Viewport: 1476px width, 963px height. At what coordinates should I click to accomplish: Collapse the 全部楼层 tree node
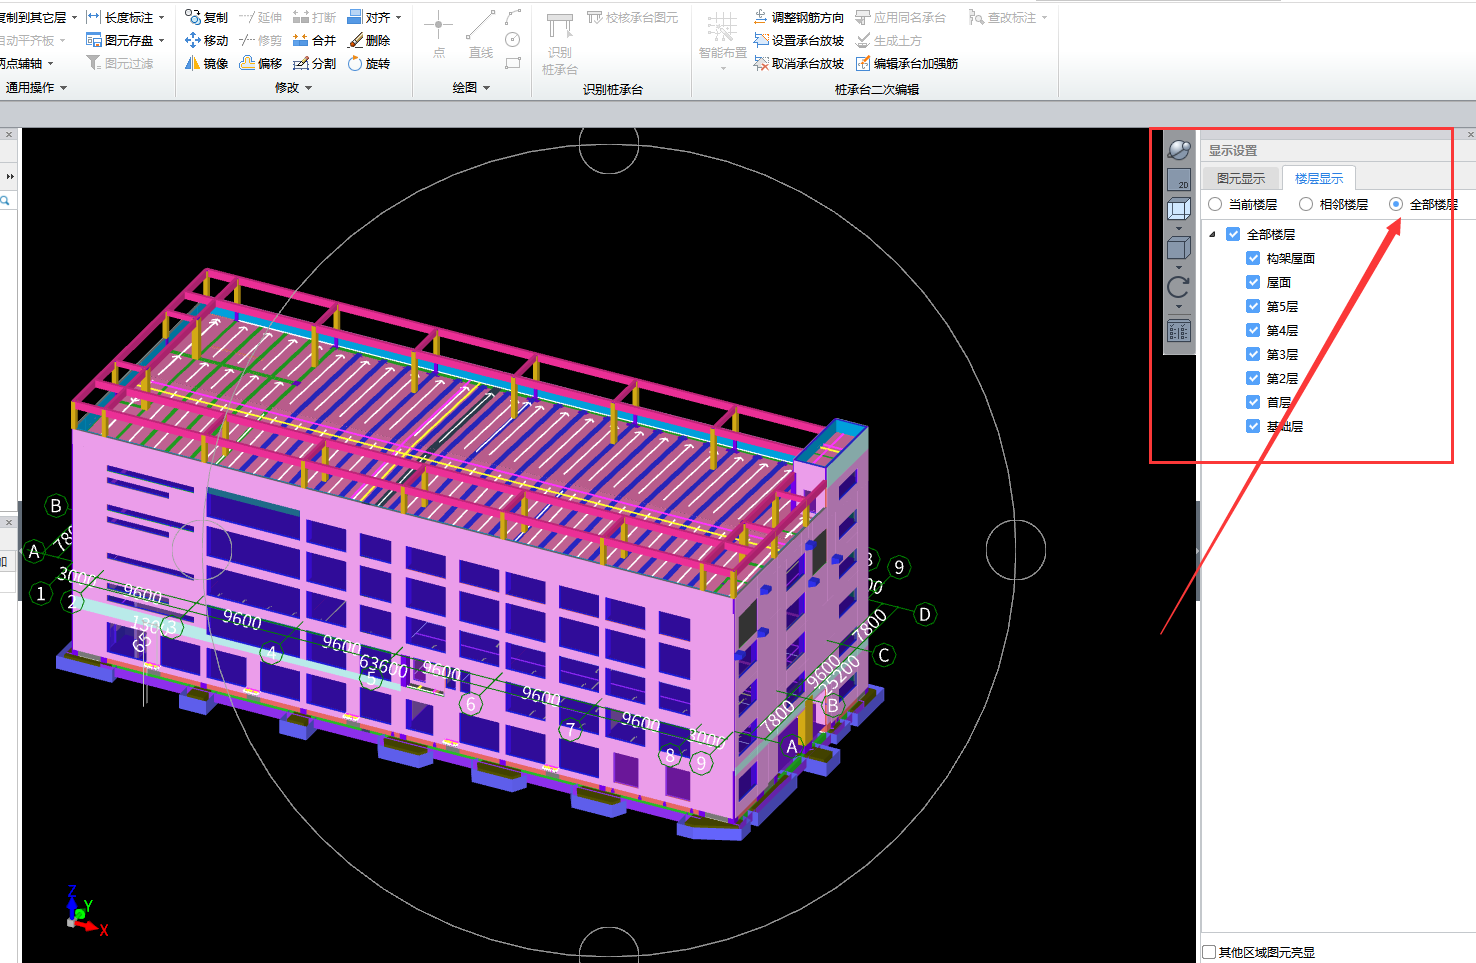pos(1213,234)
